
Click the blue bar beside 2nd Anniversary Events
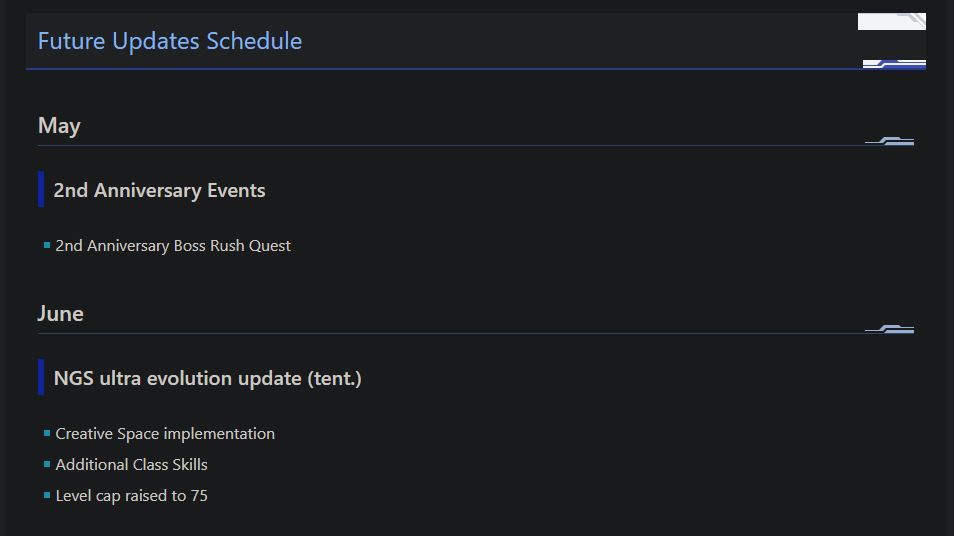(41, 189)
